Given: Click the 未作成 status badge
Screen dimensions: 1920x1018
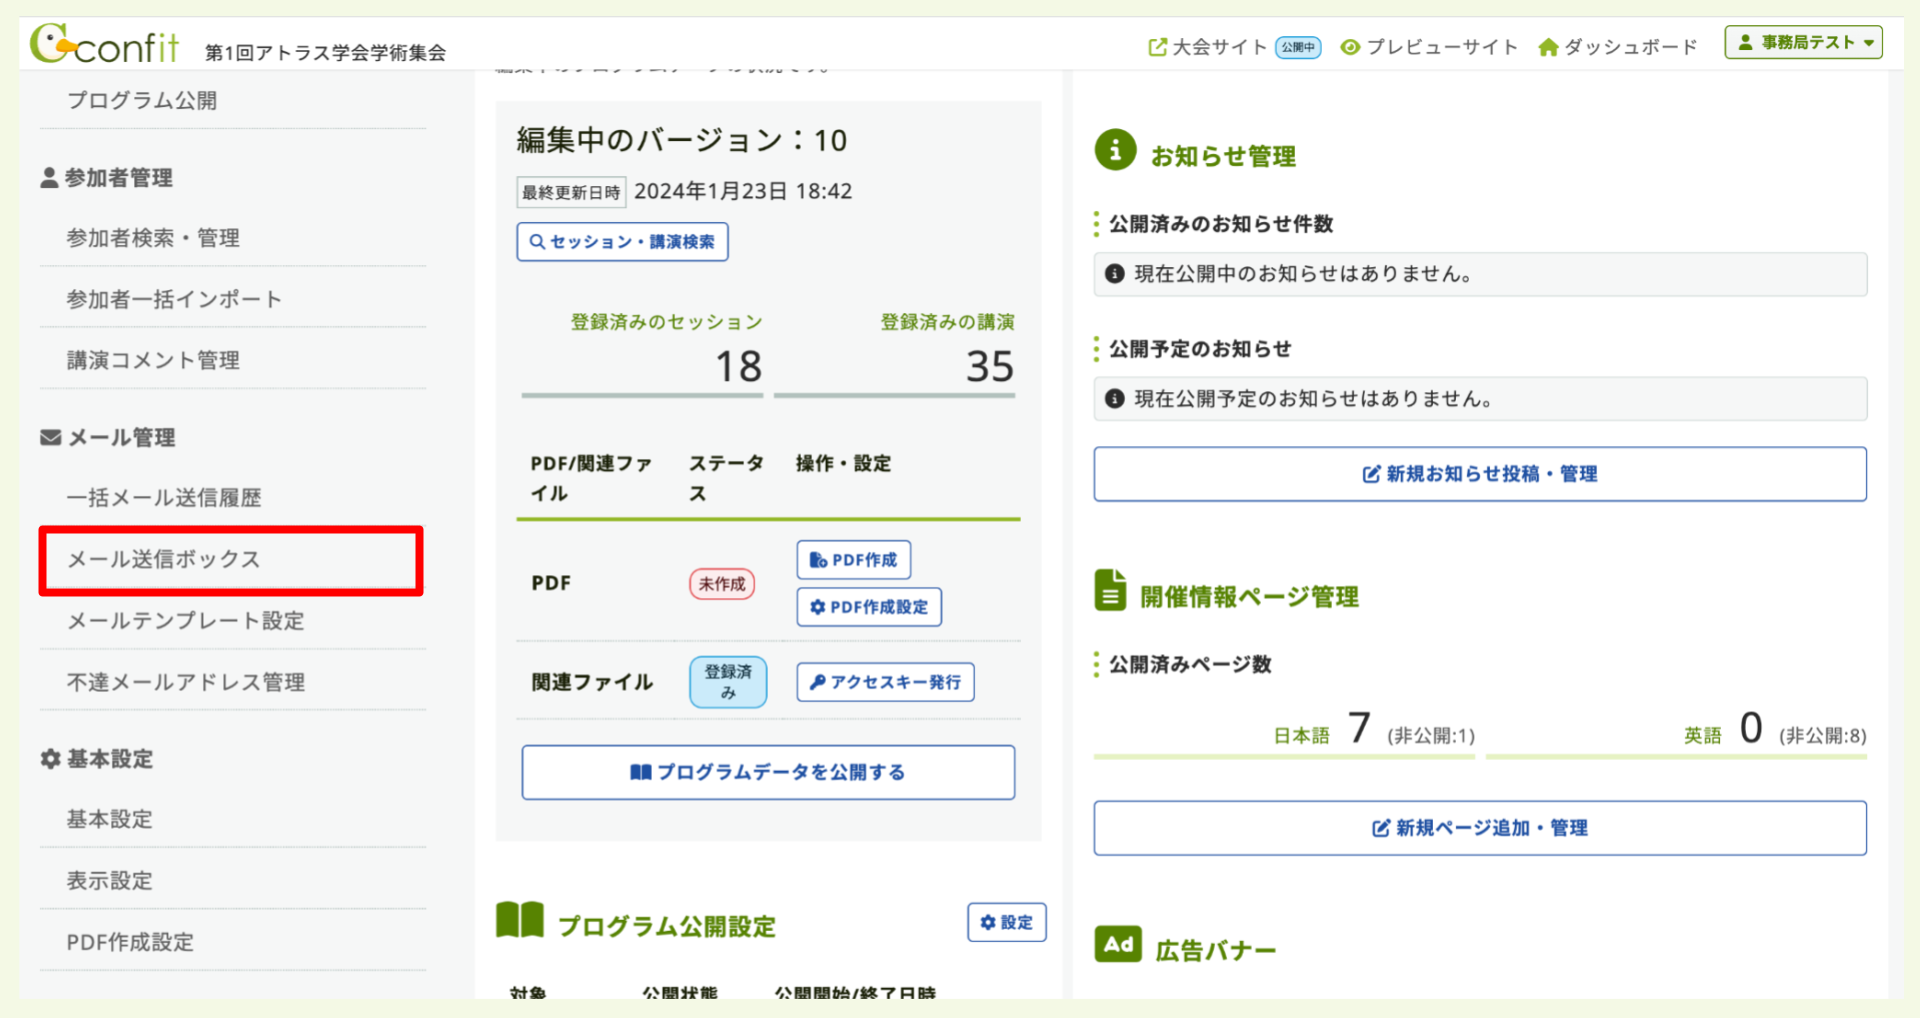Looking at the screenshot, I should click(x=721, y=583).
